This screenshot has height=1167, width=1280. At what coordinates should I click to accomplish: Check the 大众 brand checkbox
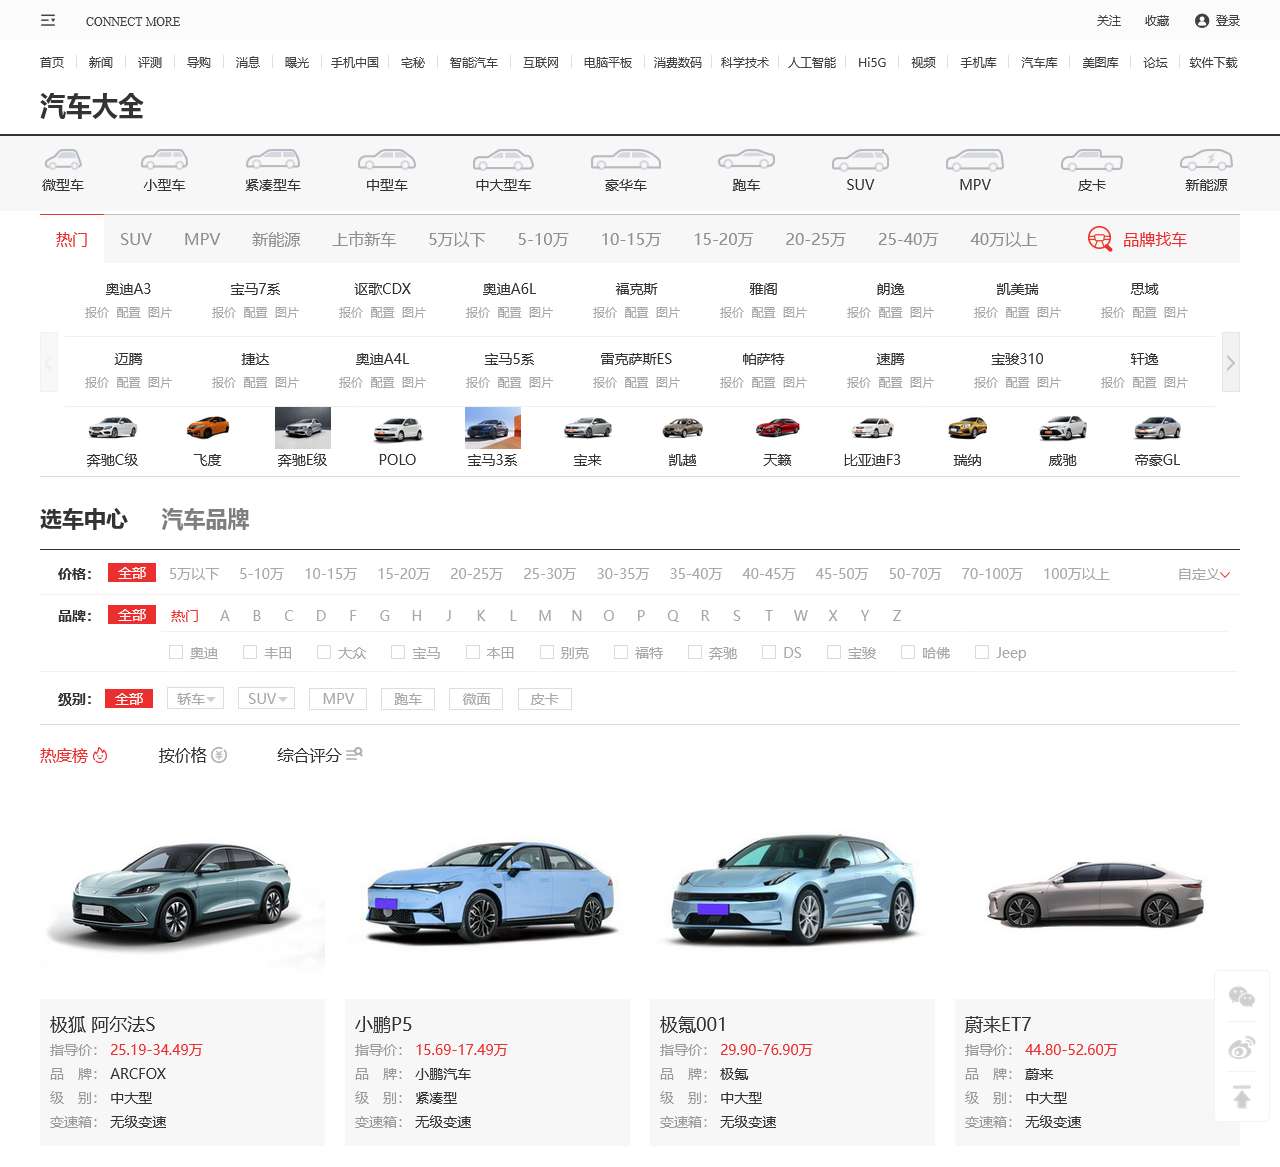[324, 652]
